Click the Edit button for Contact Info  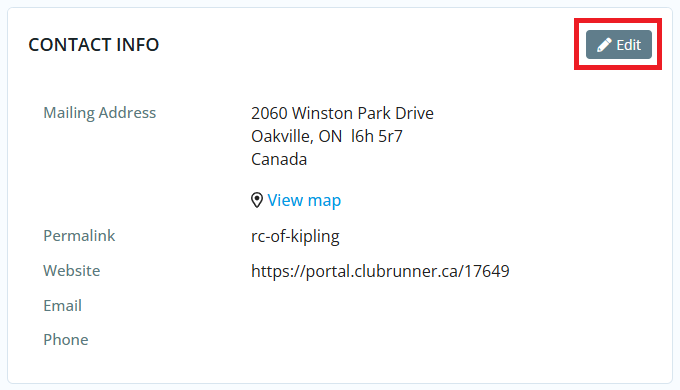[x=618, y=44]
